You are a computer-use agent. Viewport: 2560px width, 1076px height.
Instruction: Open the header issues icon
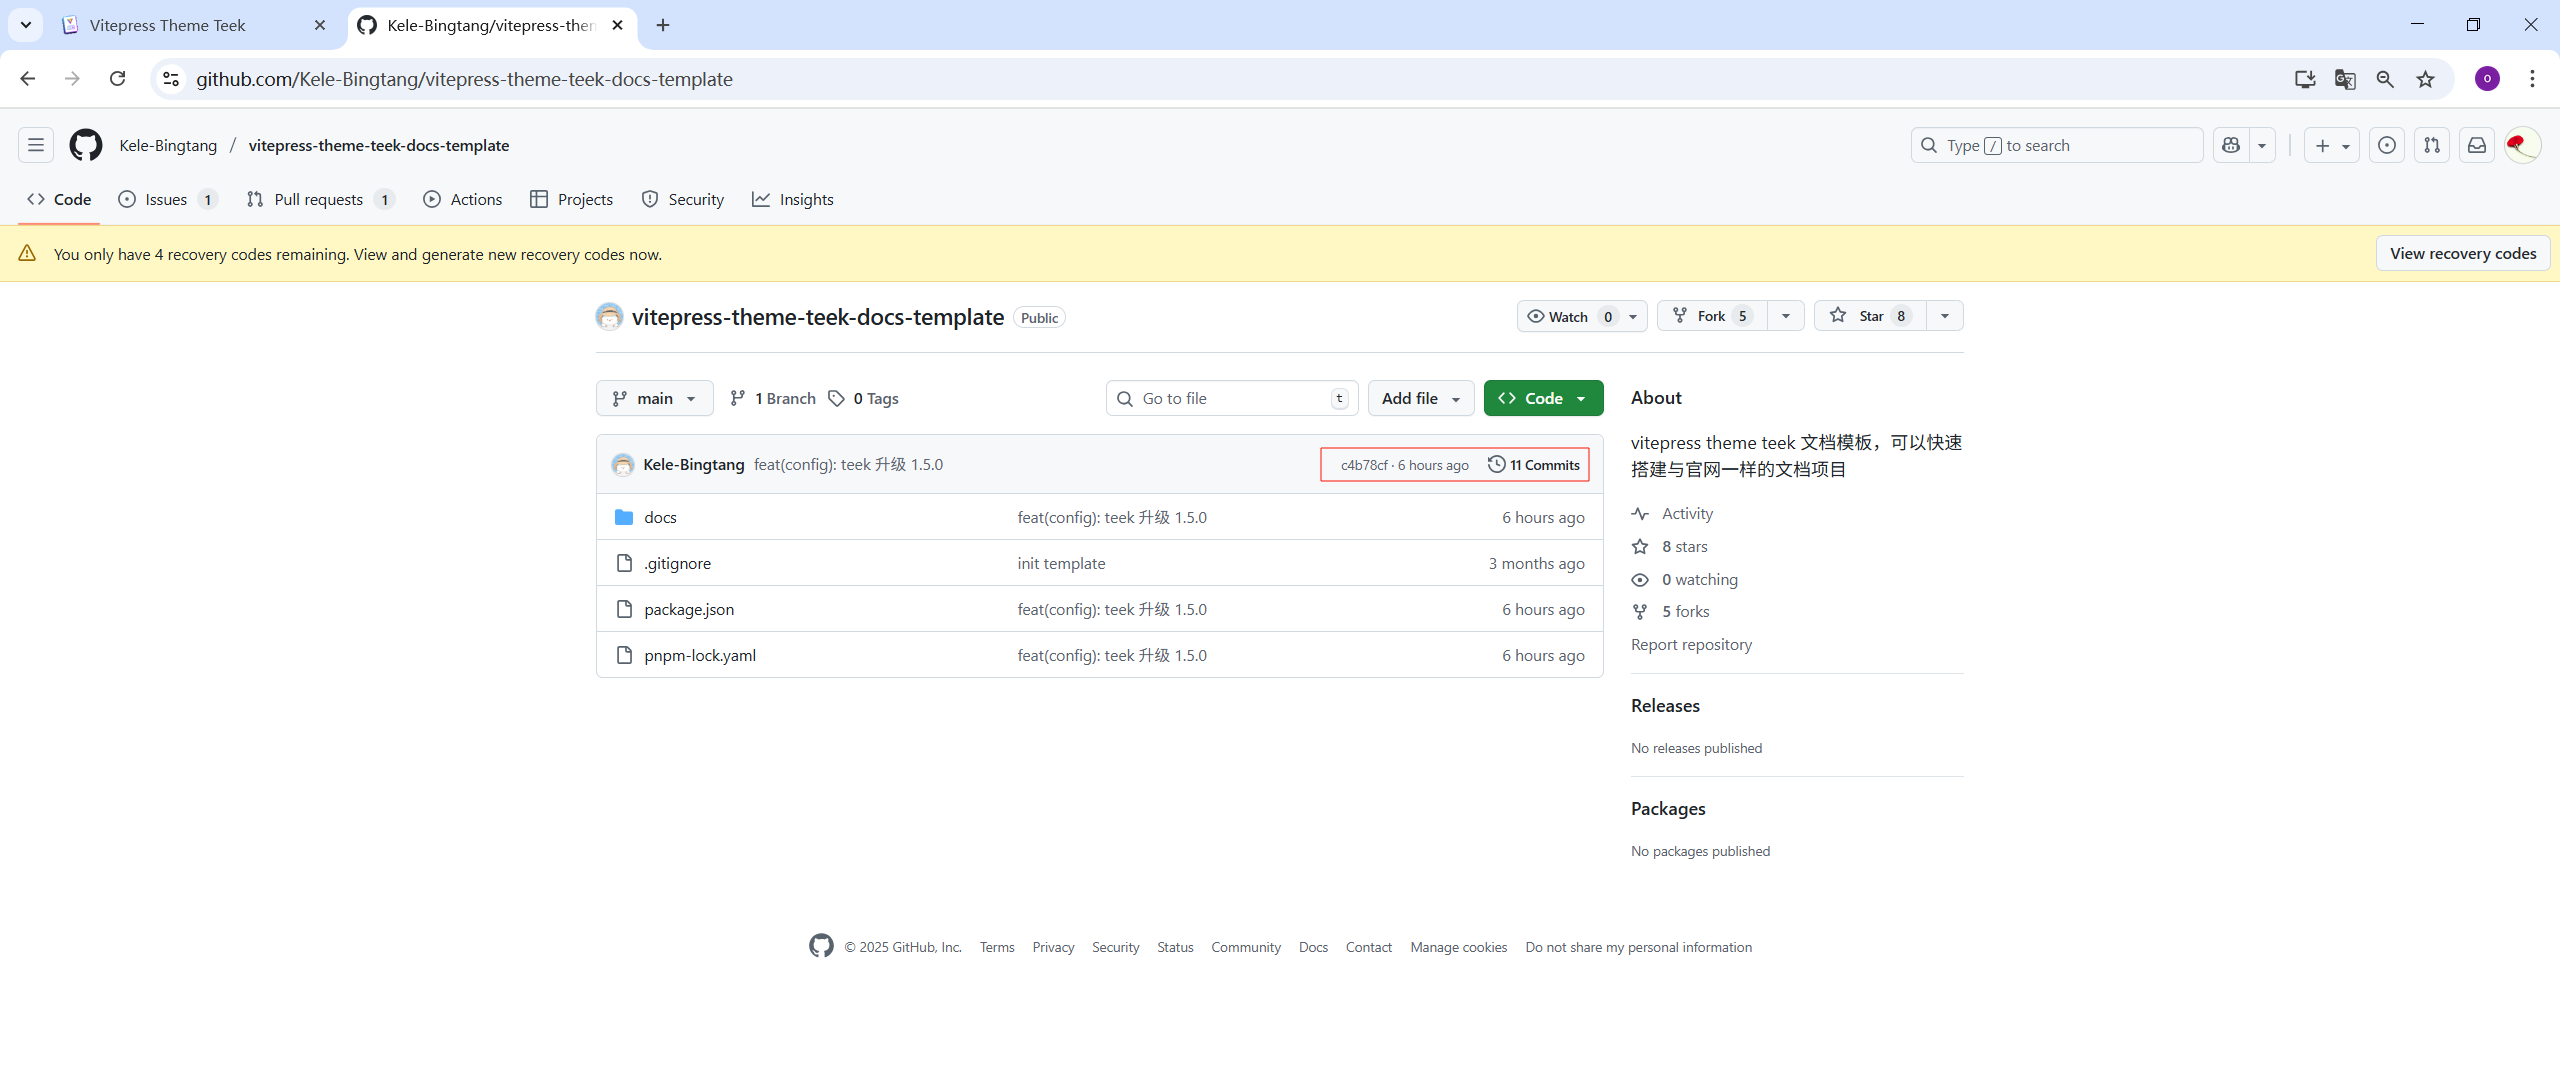click(2387, 145)
